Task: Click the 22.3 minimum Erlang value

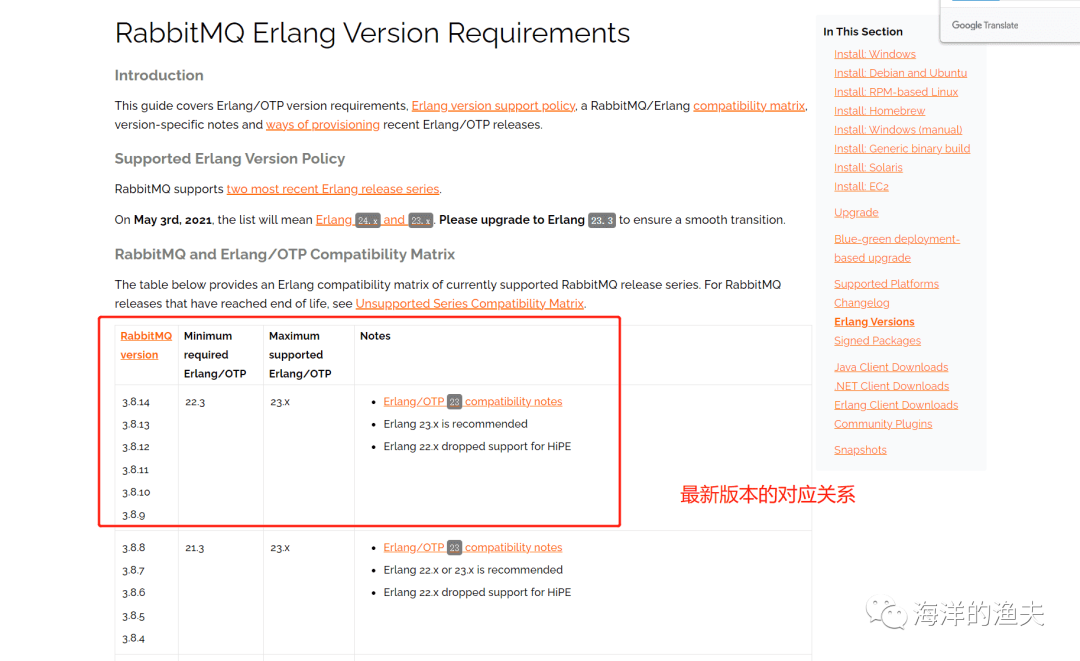Action: (195, 402)
